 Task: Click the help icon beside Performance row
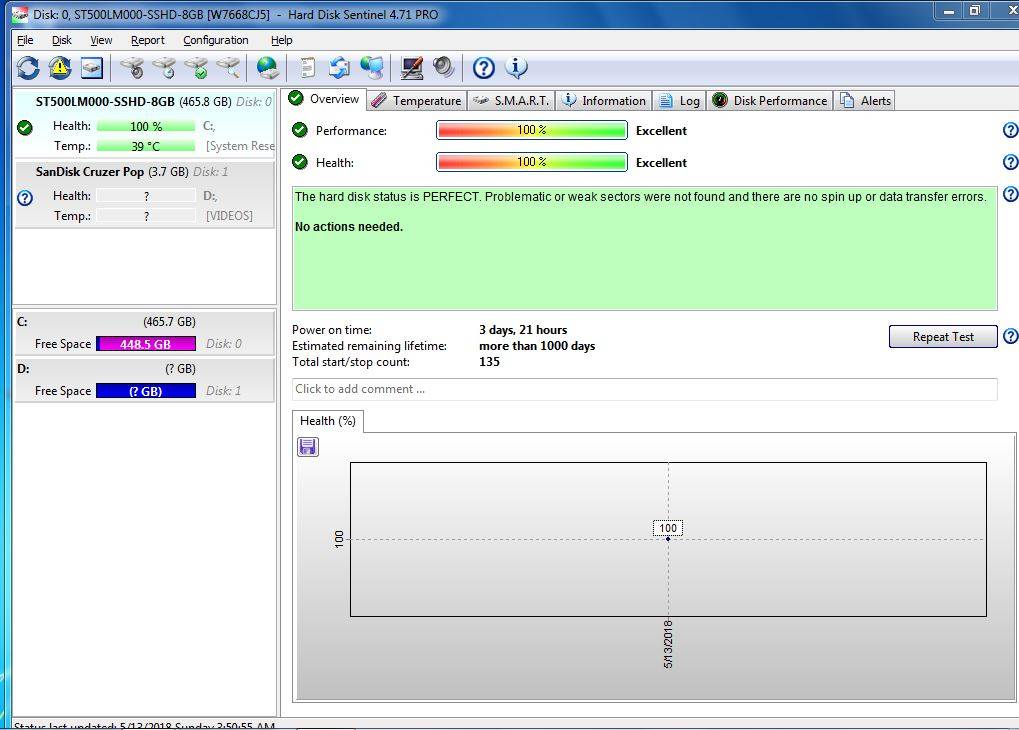point(1011,130)
